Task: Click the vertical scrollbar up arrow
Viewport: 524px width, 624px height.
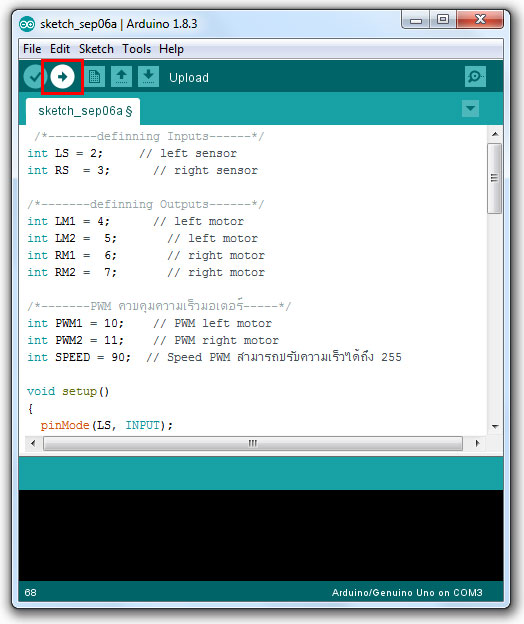Action: pyautogui.click(x=495, y=134)
